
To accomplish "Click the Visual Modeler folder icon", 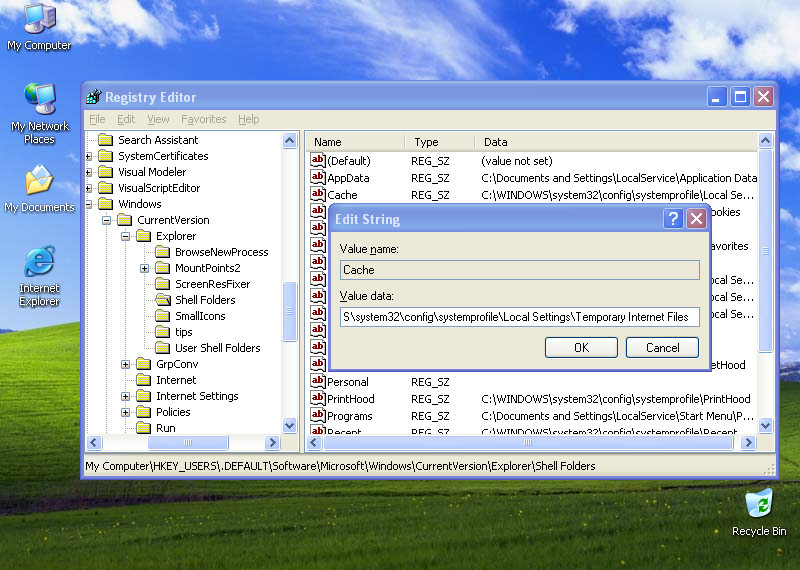I will [x=106, y=172].
